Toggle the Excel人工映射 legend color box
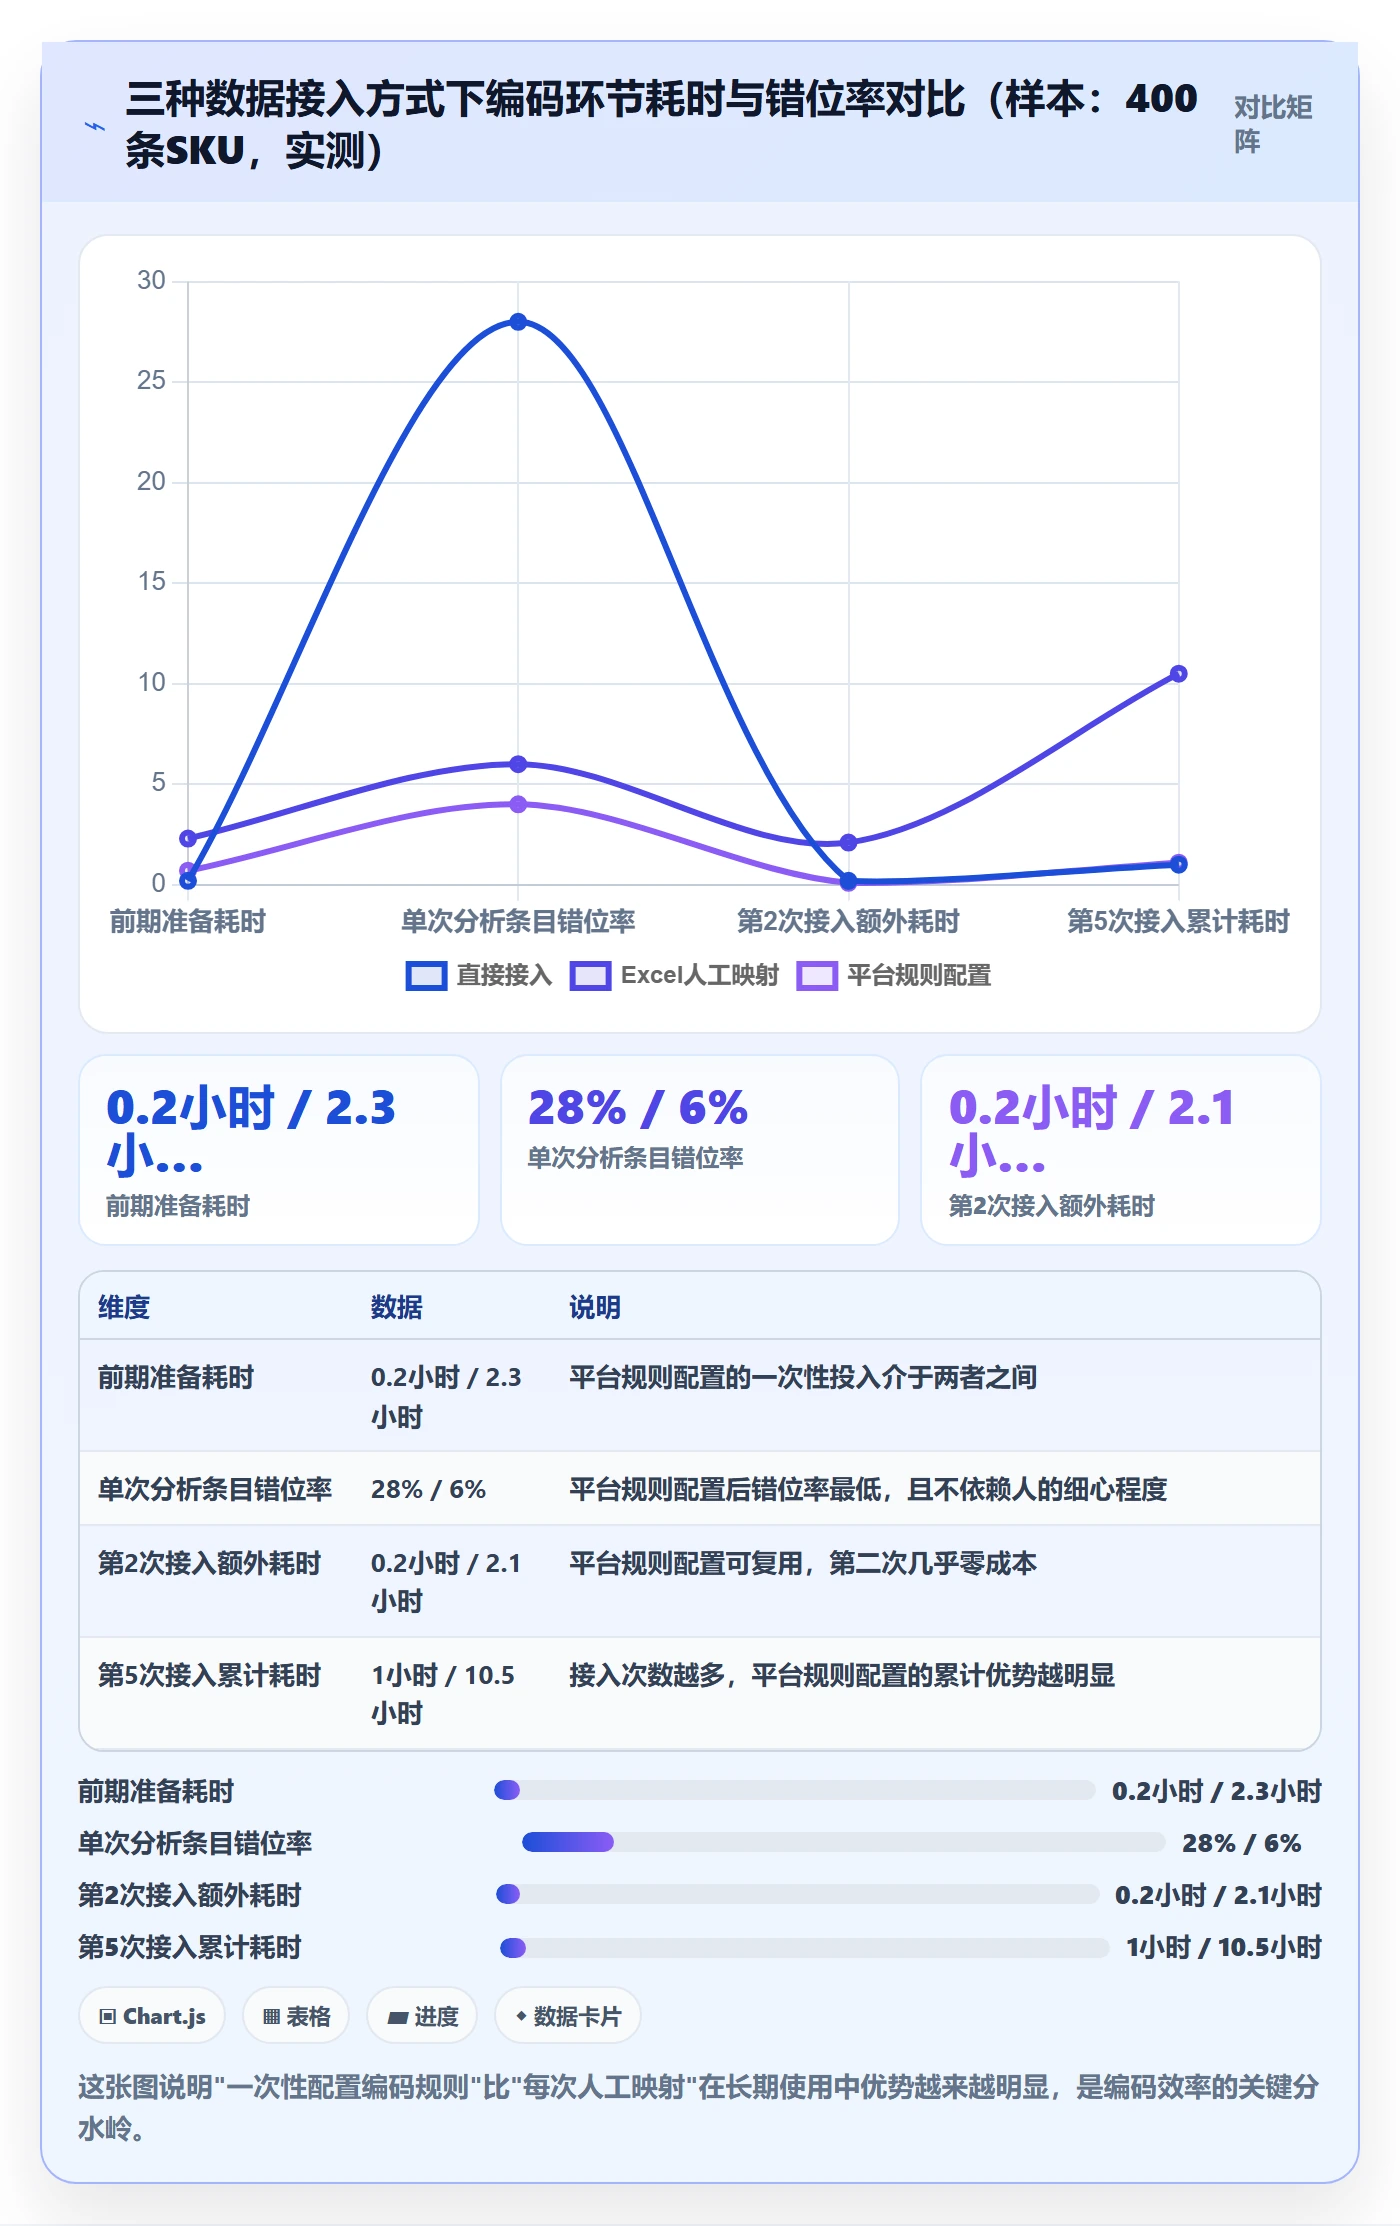The image size is (1400, 2226). 590,976
